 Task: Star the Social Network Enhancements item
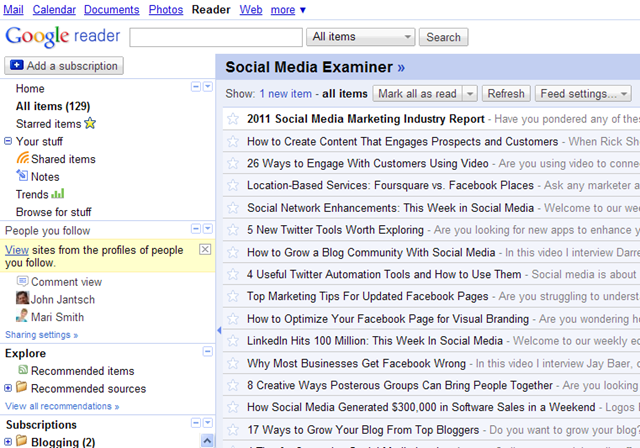click(233, 208)
